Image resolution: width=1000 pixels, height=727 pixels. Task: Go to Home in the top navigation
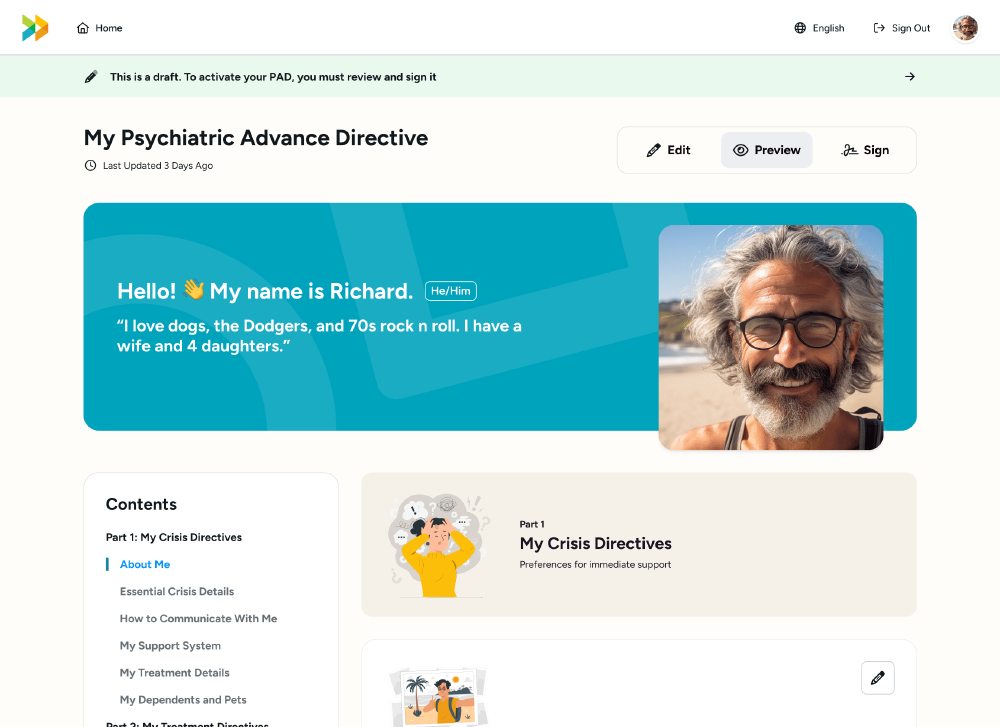pyautogui.click(x=99, y=28)
